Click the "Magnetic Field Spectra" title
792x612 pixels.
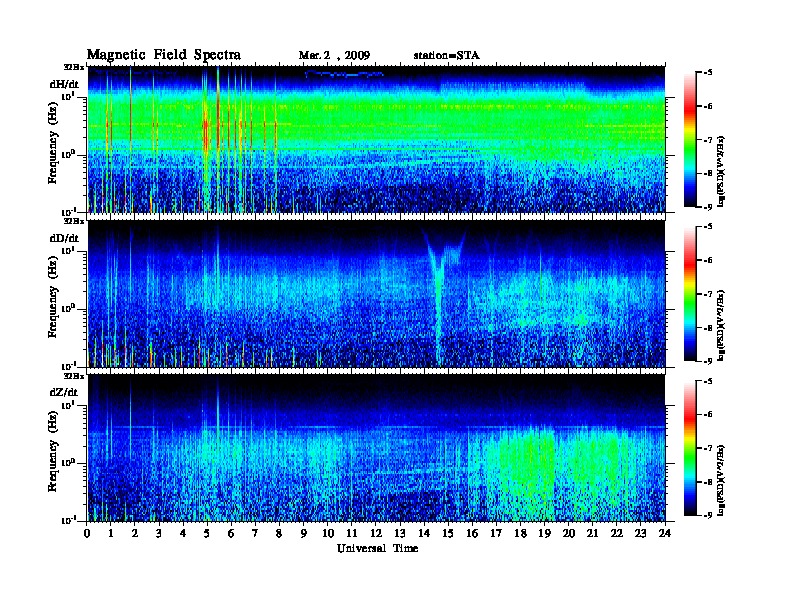tap(164, 55)
